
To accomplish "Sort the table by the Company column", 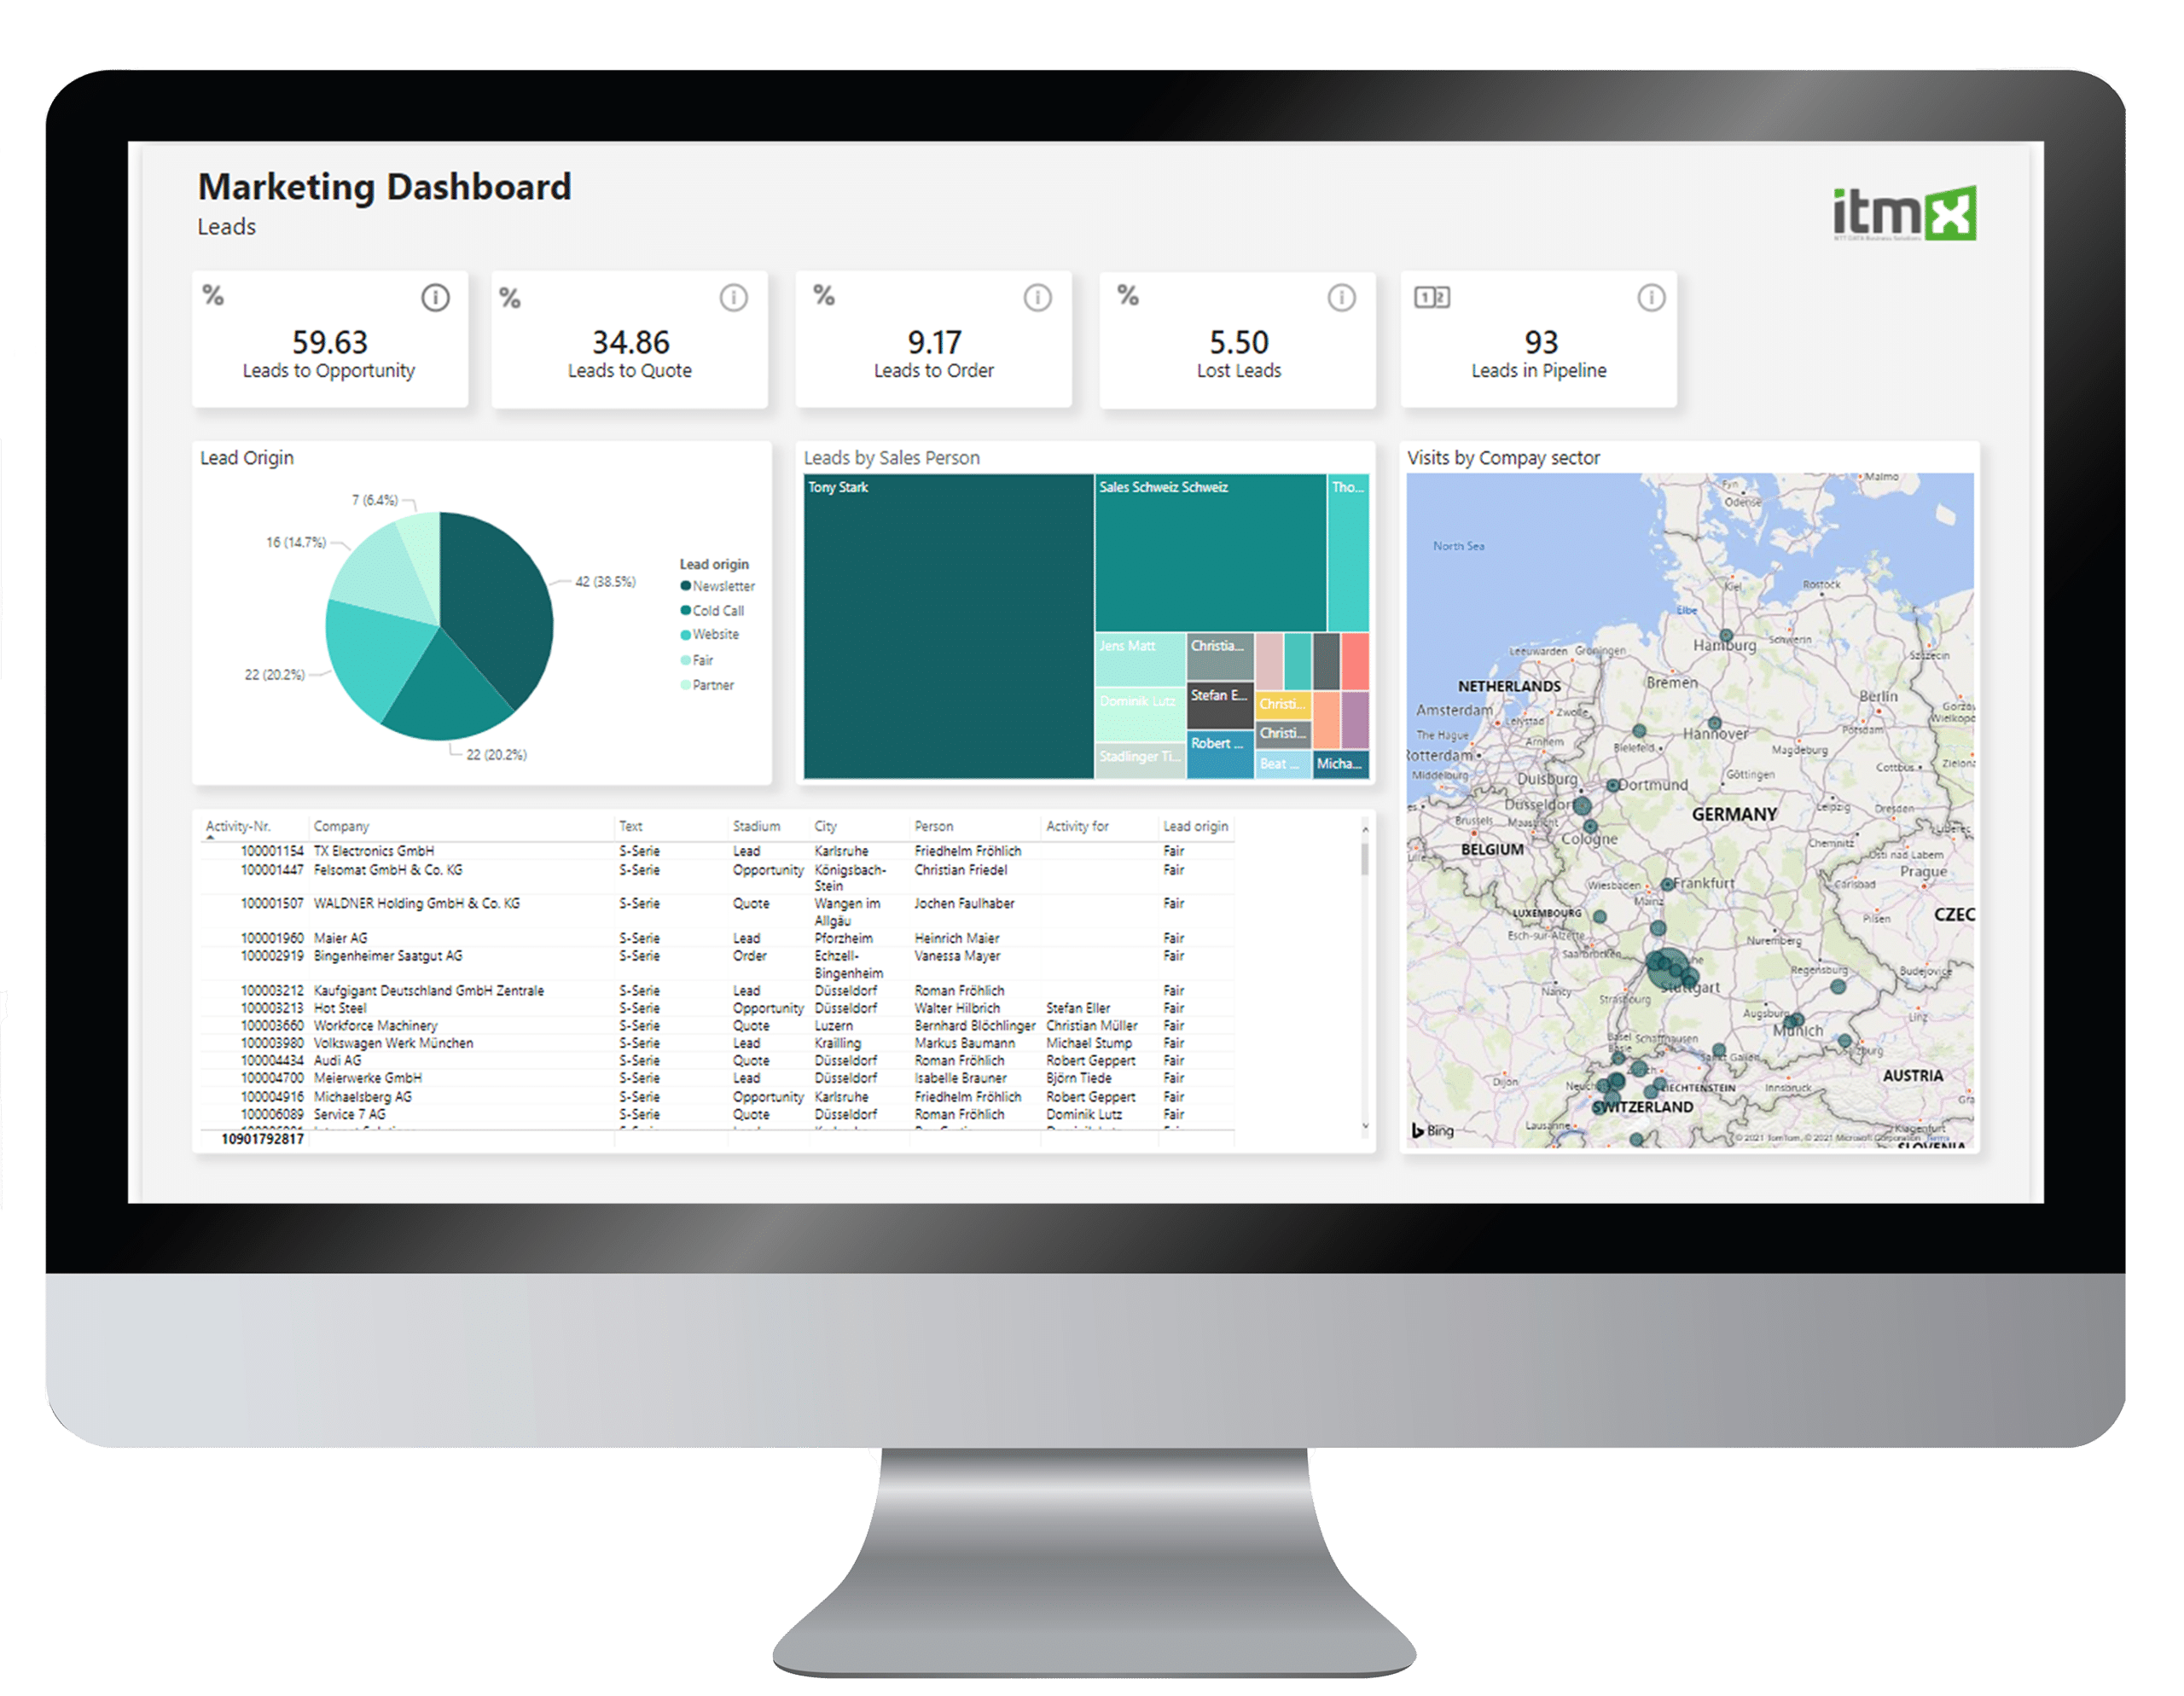I will coord(341,826).
